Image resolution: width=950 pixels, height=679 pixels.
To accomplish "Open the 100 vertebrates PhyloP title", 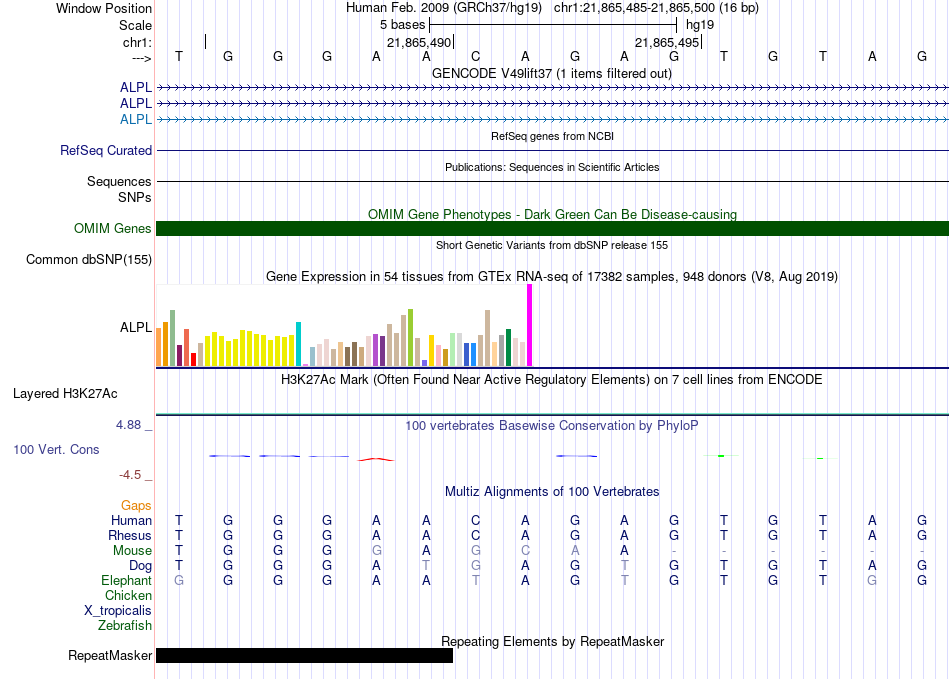I will coord(552,426).
